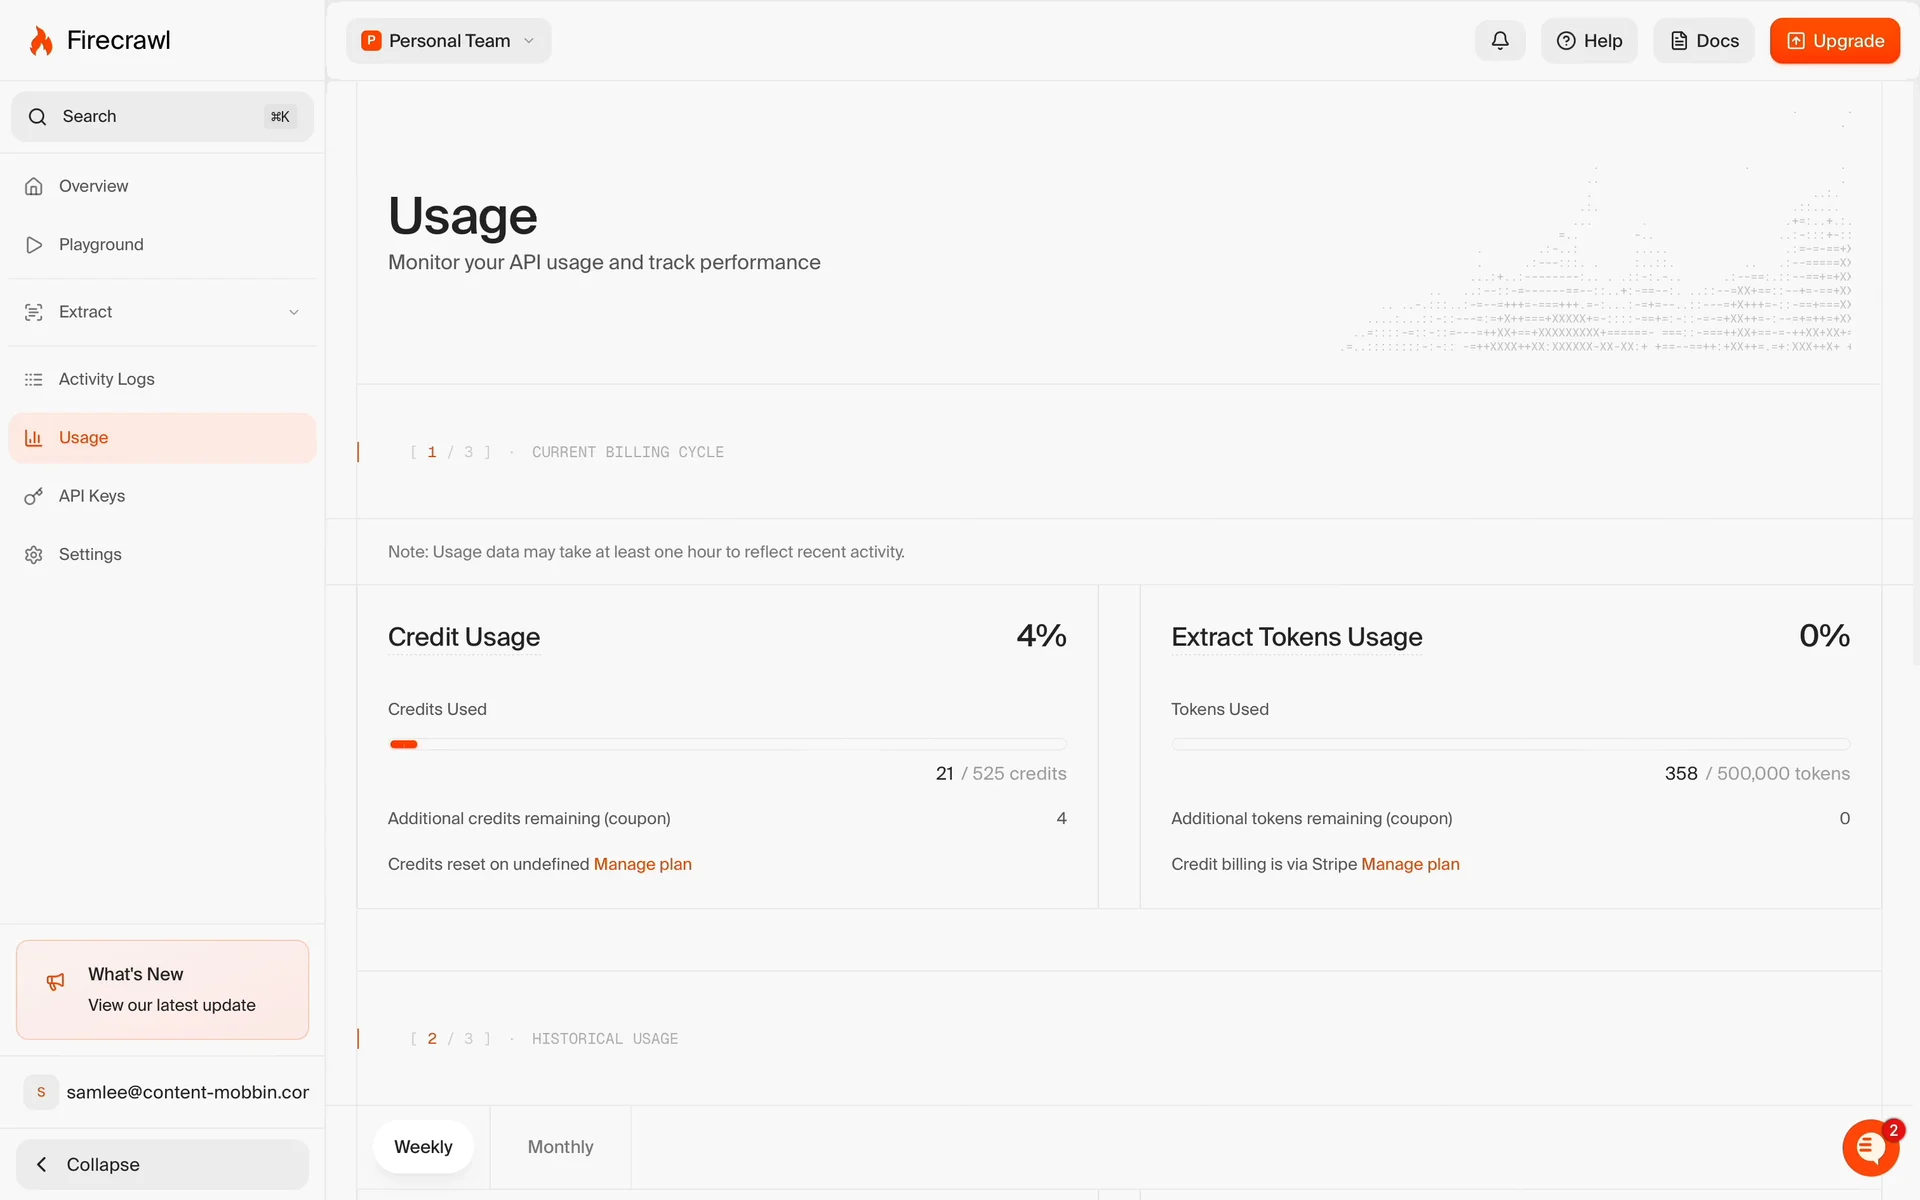The width and height of the screenshot is (1920, 1200).
Task: Click the What's New megaphone icon
Action: (56, 982)
